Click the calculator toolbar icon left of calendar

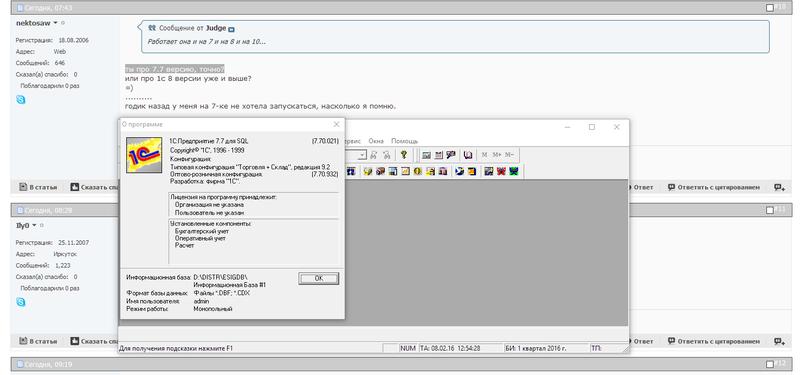point(427,155)
